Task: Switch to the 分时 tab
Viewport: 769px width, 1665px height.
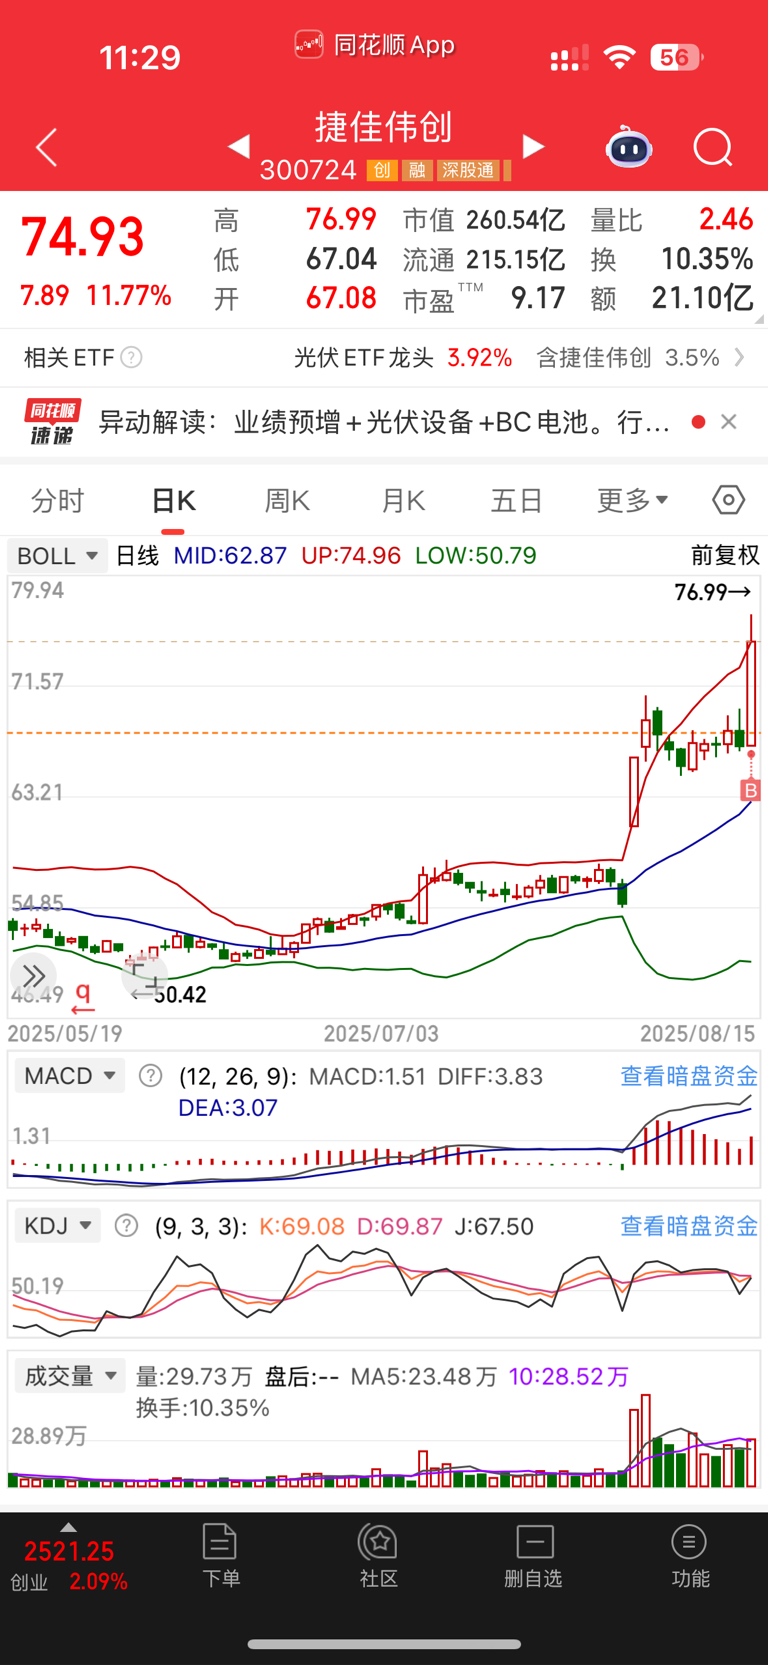Action: (x=58, y=500)
